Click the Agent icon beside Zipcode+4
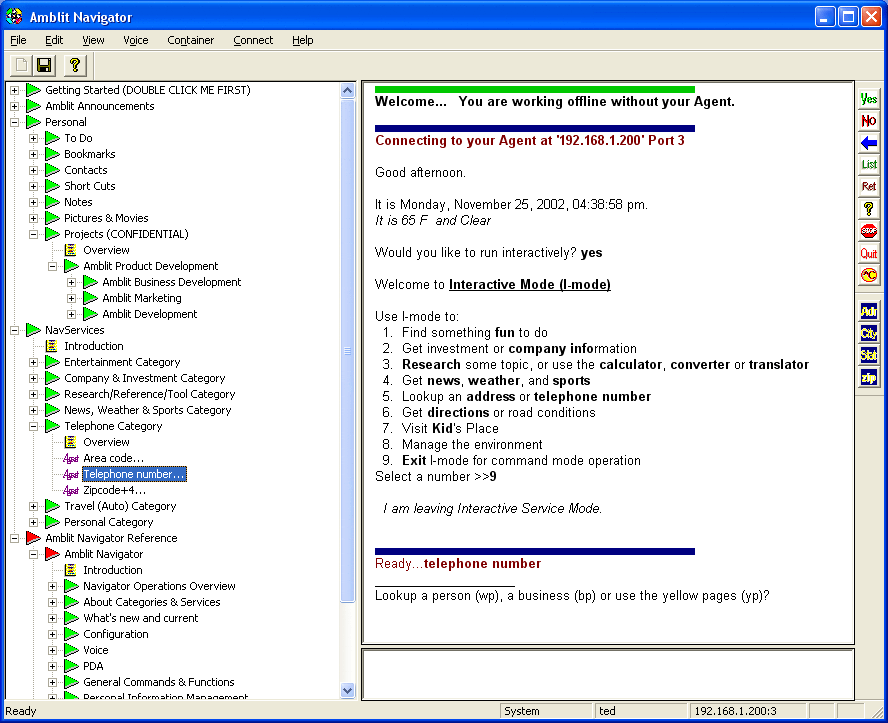This screenshot has width=888, height=723. click(x=71, y=490)
